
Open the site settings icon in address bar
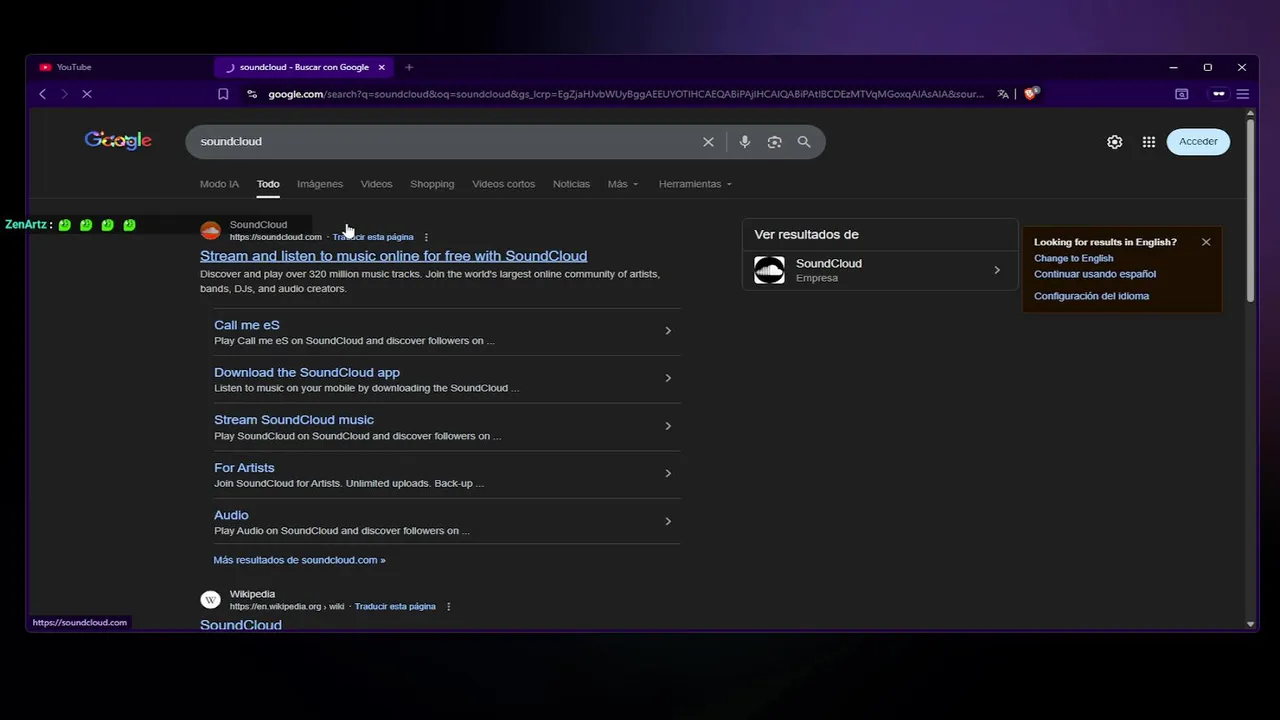click(x=252, y=94)
